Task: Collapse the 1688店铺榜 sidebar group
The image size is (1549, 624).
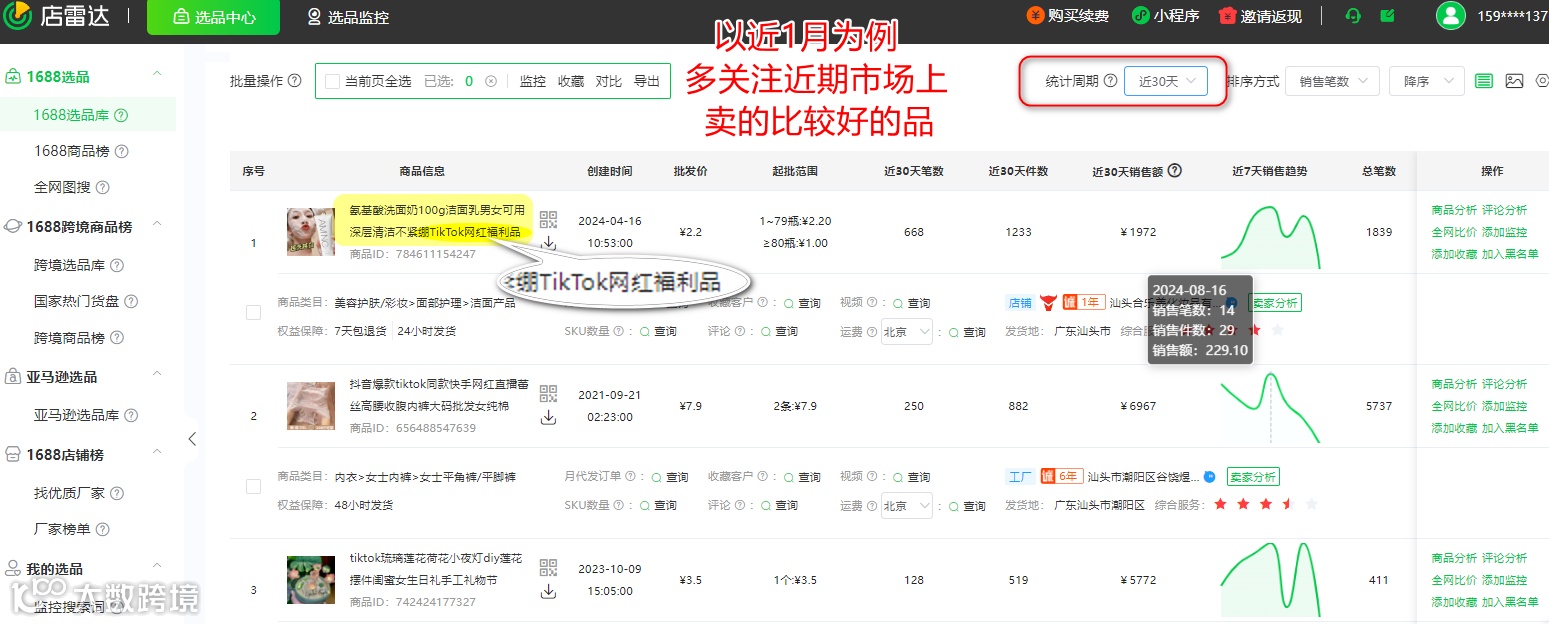Action: click(x=156, y=454)
